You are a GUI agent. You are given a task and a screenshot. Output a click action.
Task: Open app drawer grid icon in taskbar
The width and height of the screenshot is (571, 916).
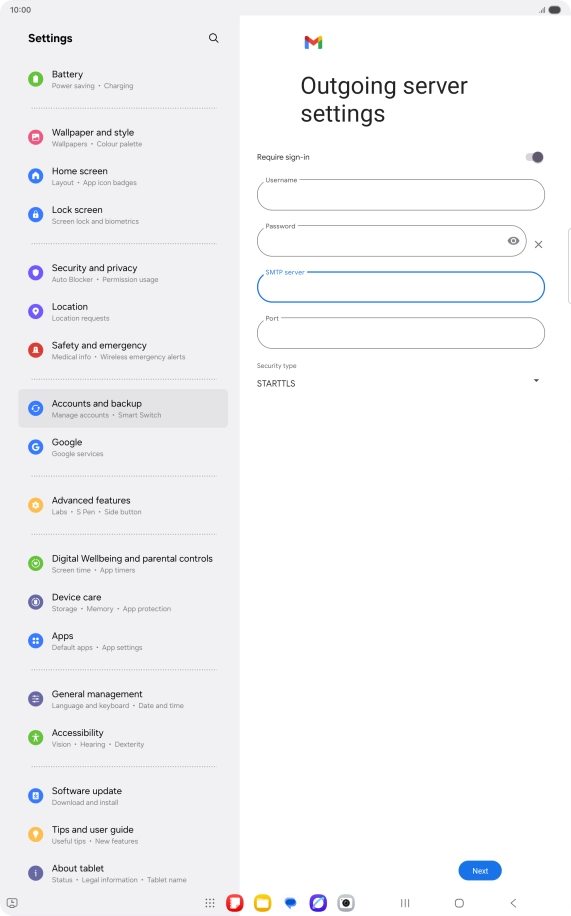[210, 903]
